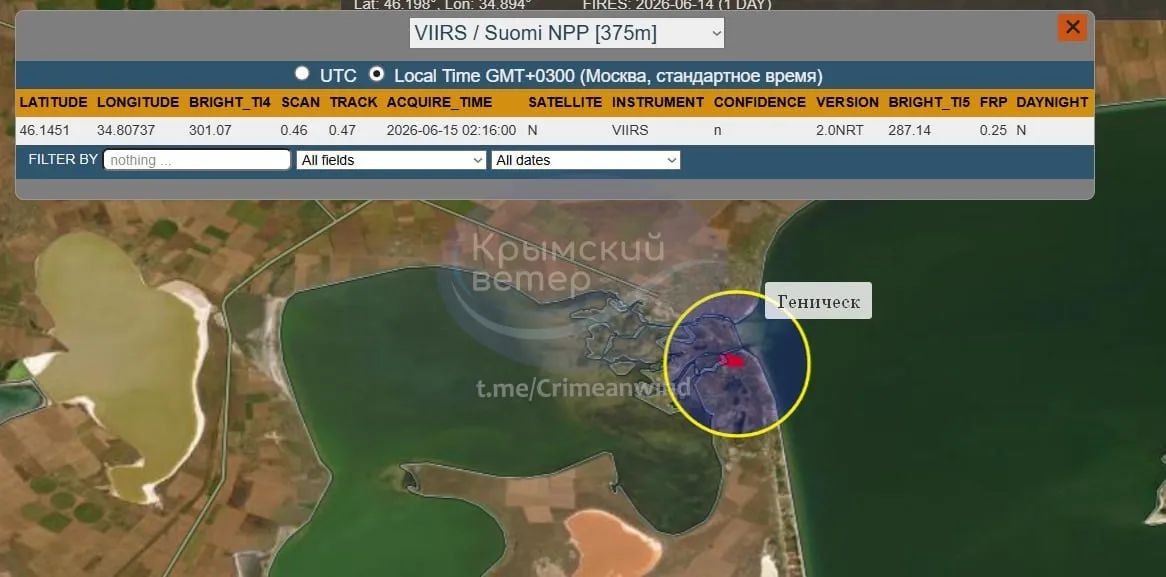The height and width of the screenshot is (577, 1166).
Task: Close the fire data panel
Action: (1072, 28)
